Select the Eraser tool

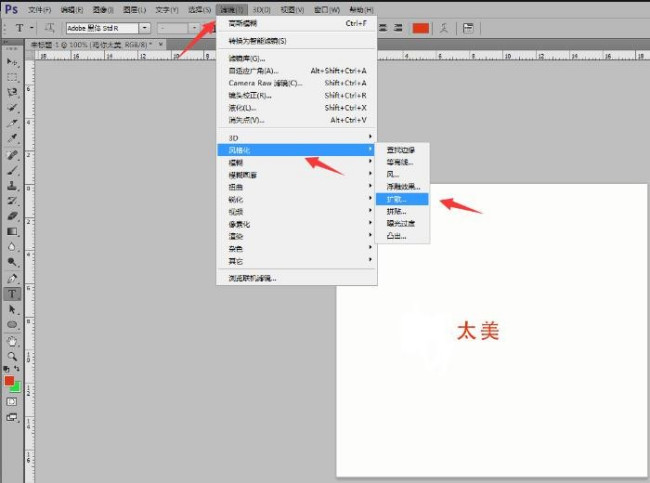pos(13,216)
